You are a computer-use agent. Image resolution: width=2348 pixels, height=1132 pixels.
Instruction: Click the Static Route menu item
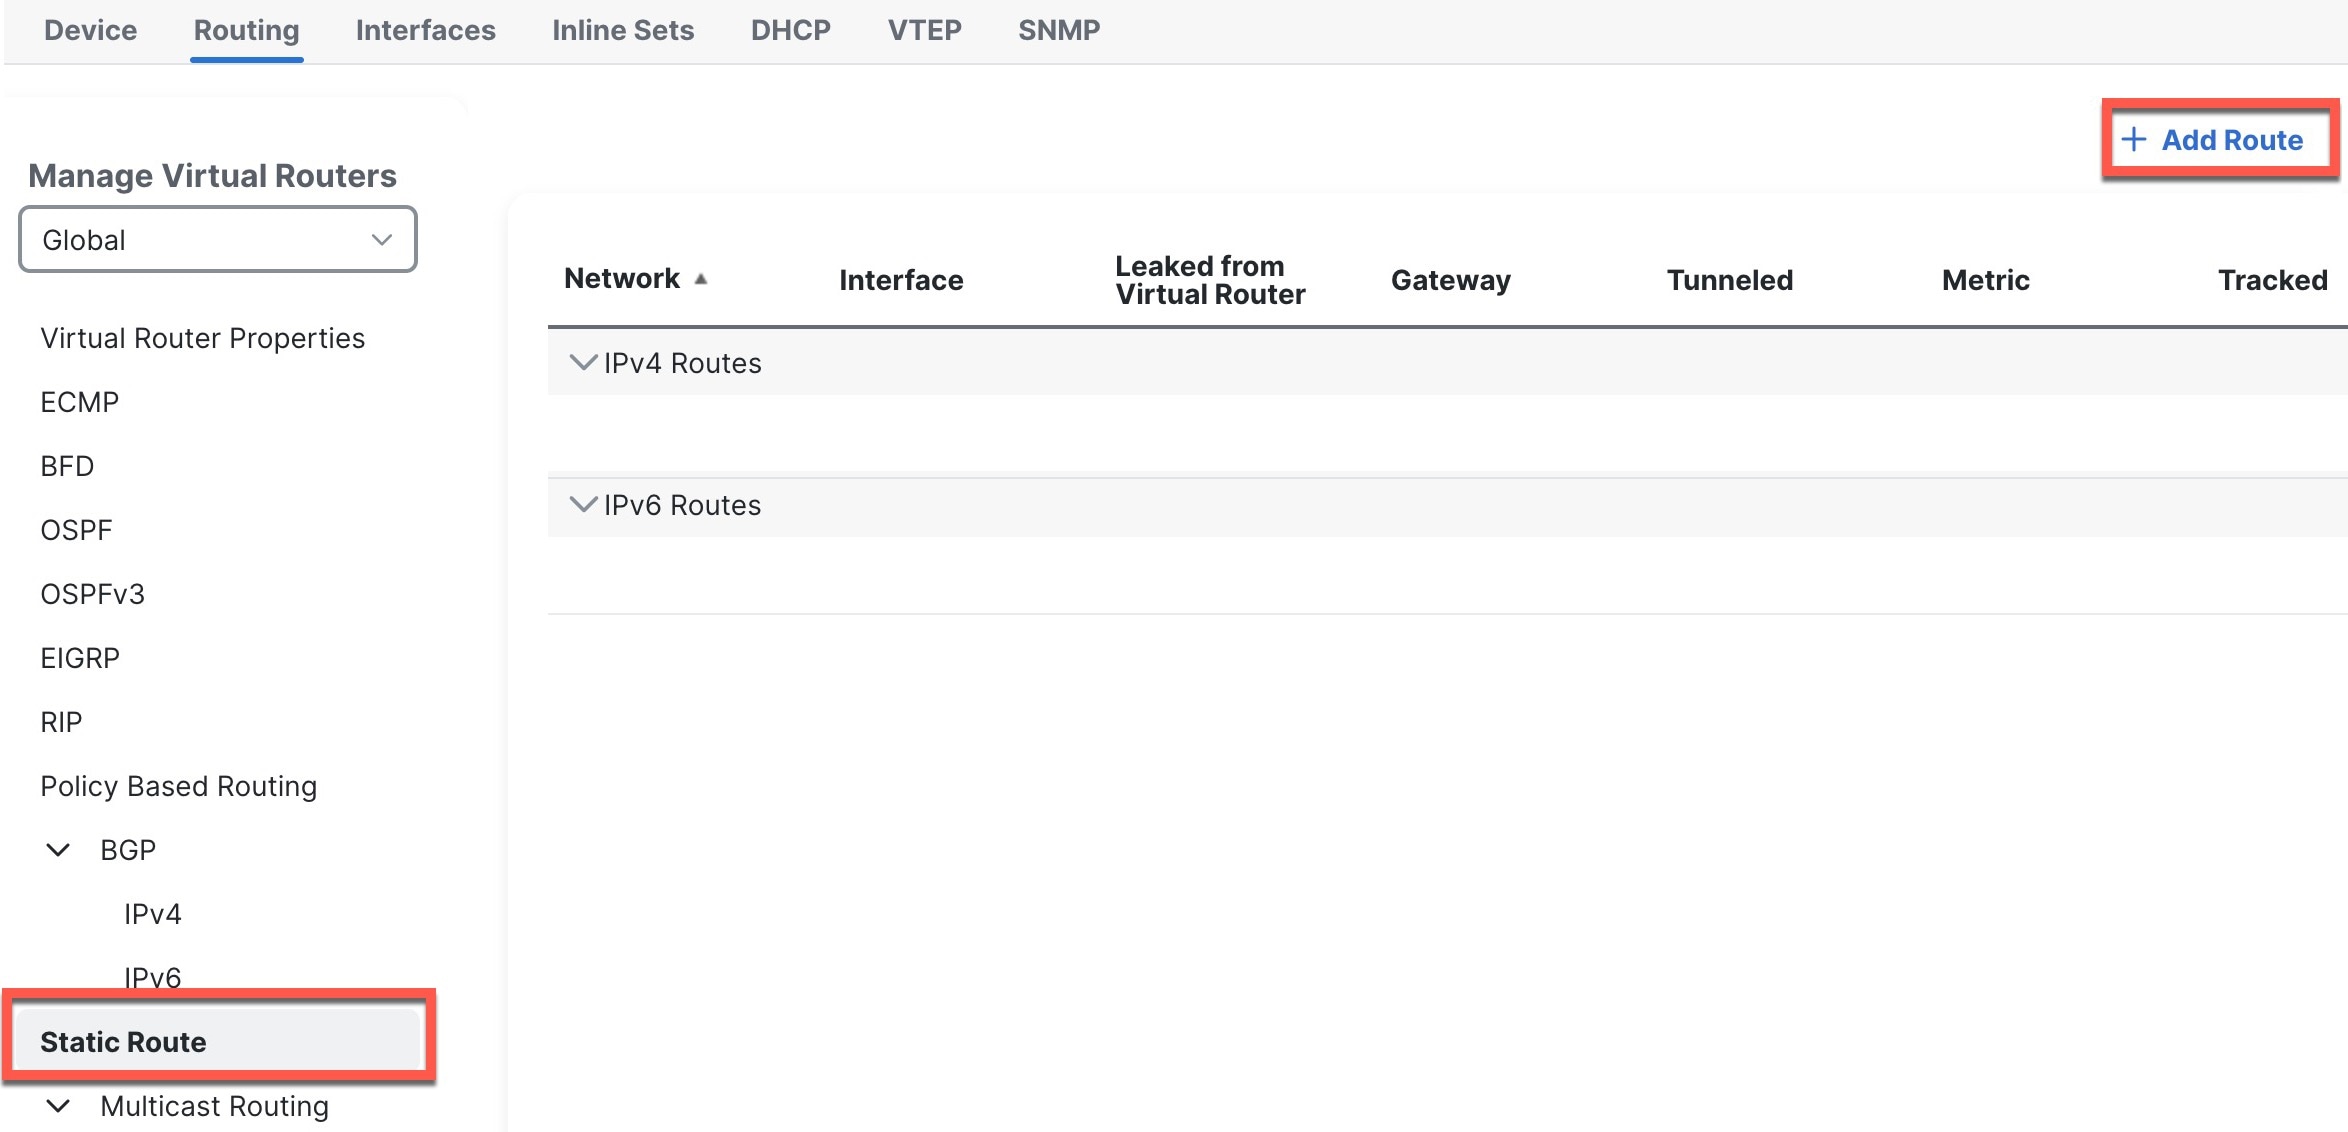[123, 1042]
